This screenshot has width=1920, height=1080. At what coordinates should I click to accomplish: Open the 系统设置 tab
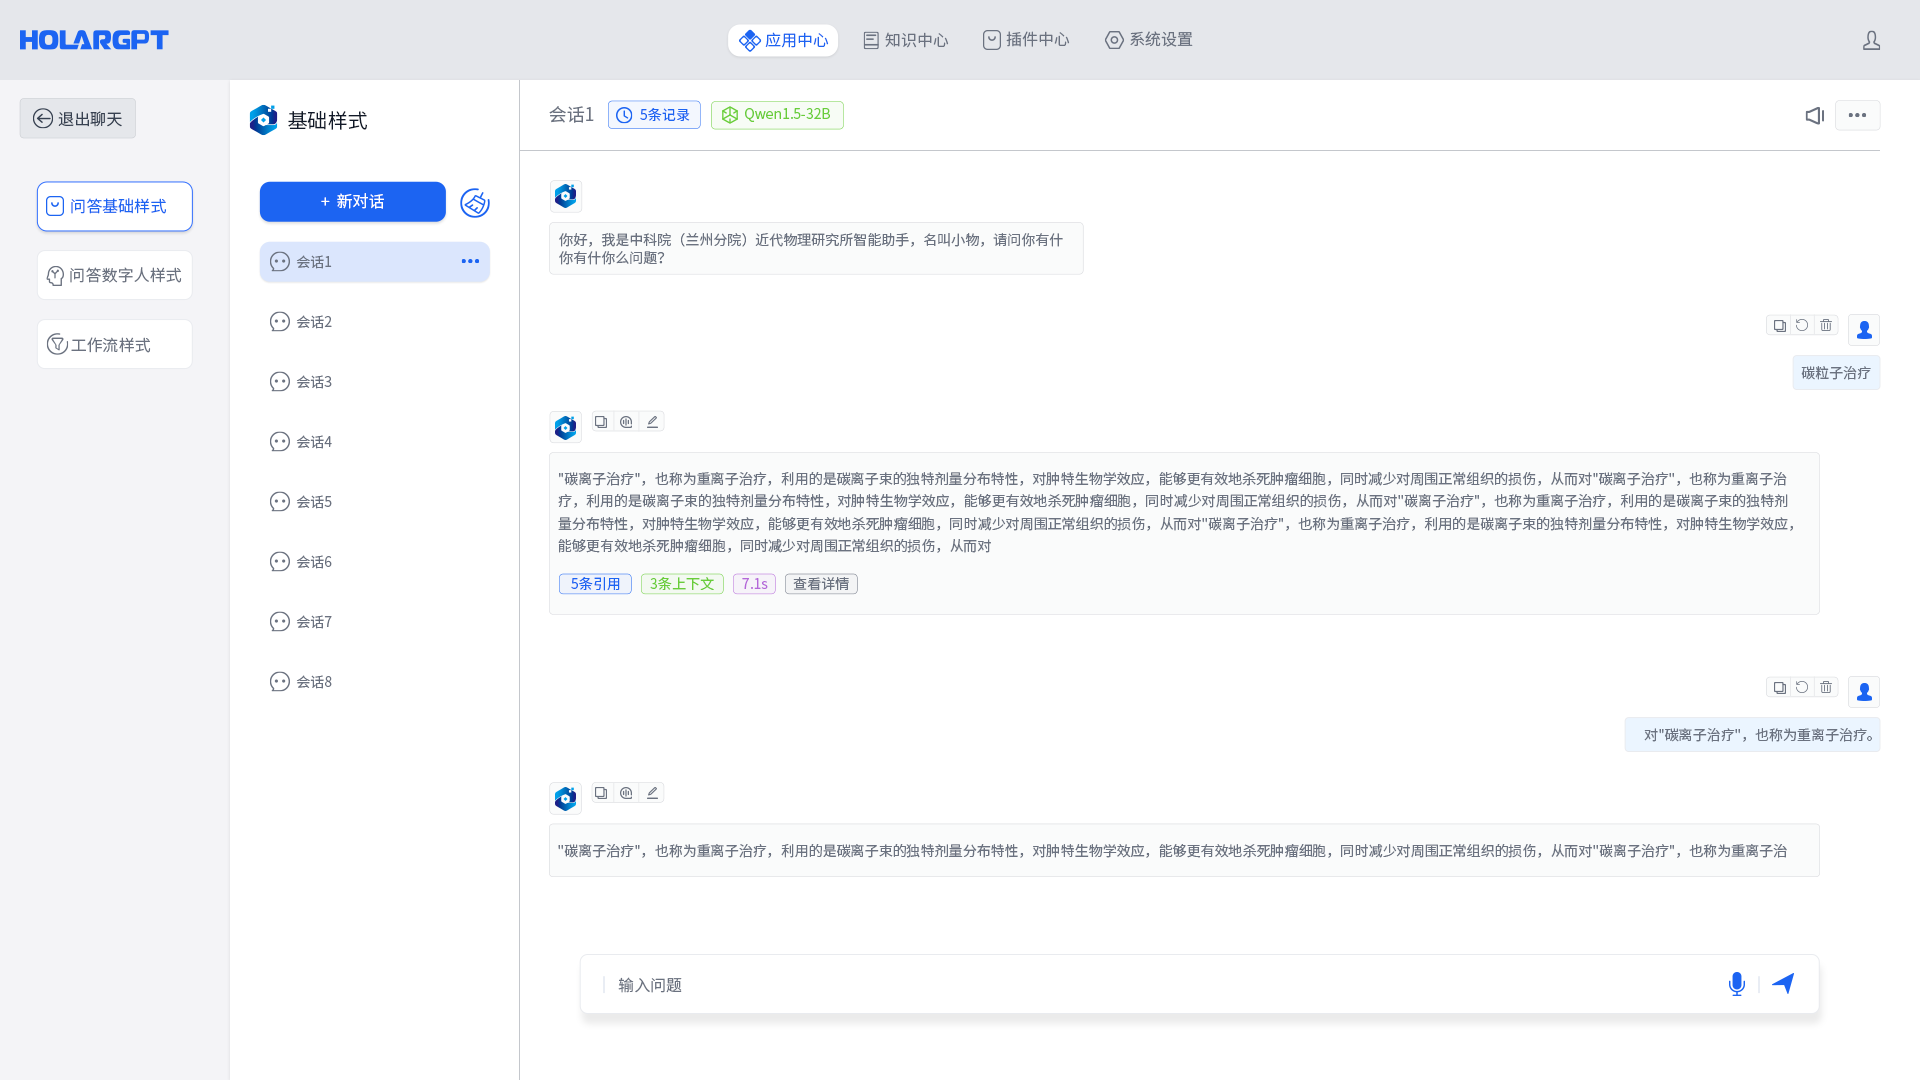click(1148, 40)
